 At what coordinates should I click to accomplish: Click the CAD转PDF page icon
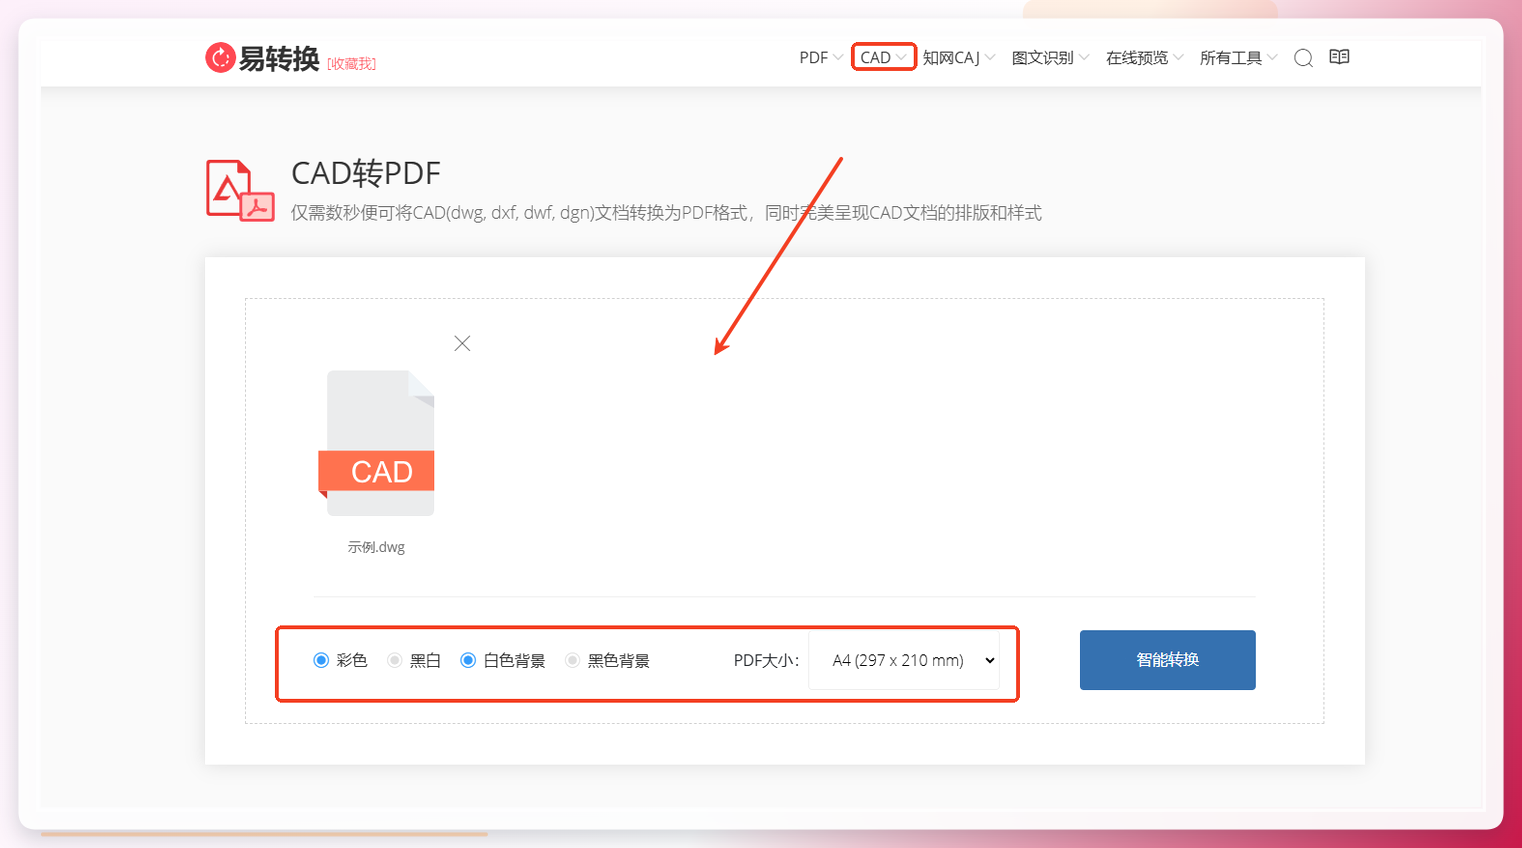pyautogui.click(x=240, y=190)
